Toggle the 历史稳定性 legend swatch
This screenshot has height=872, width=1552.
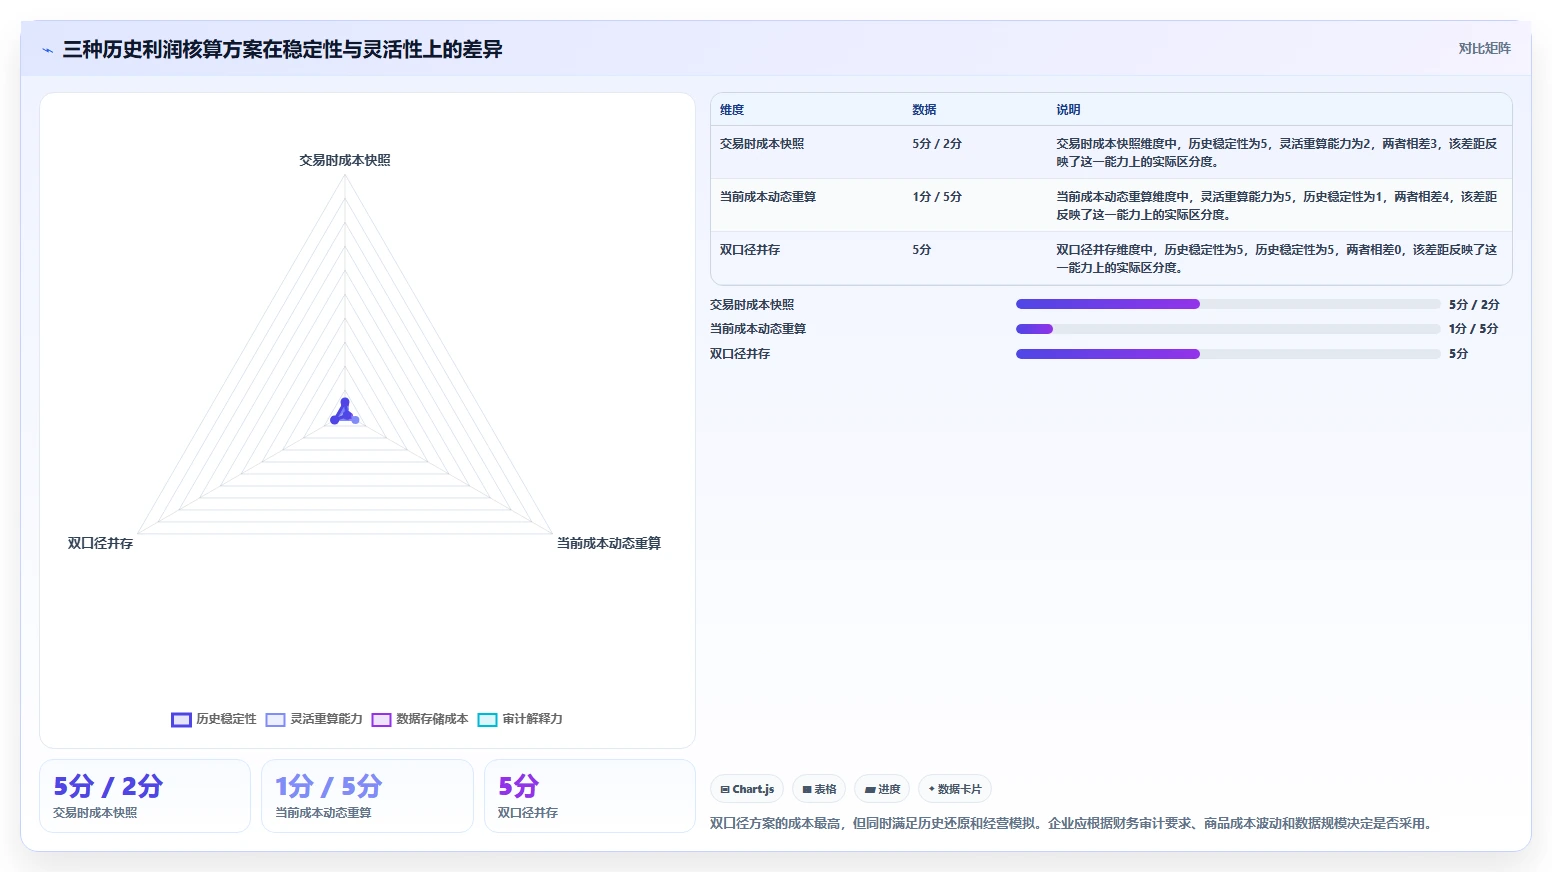pos(181,720)
